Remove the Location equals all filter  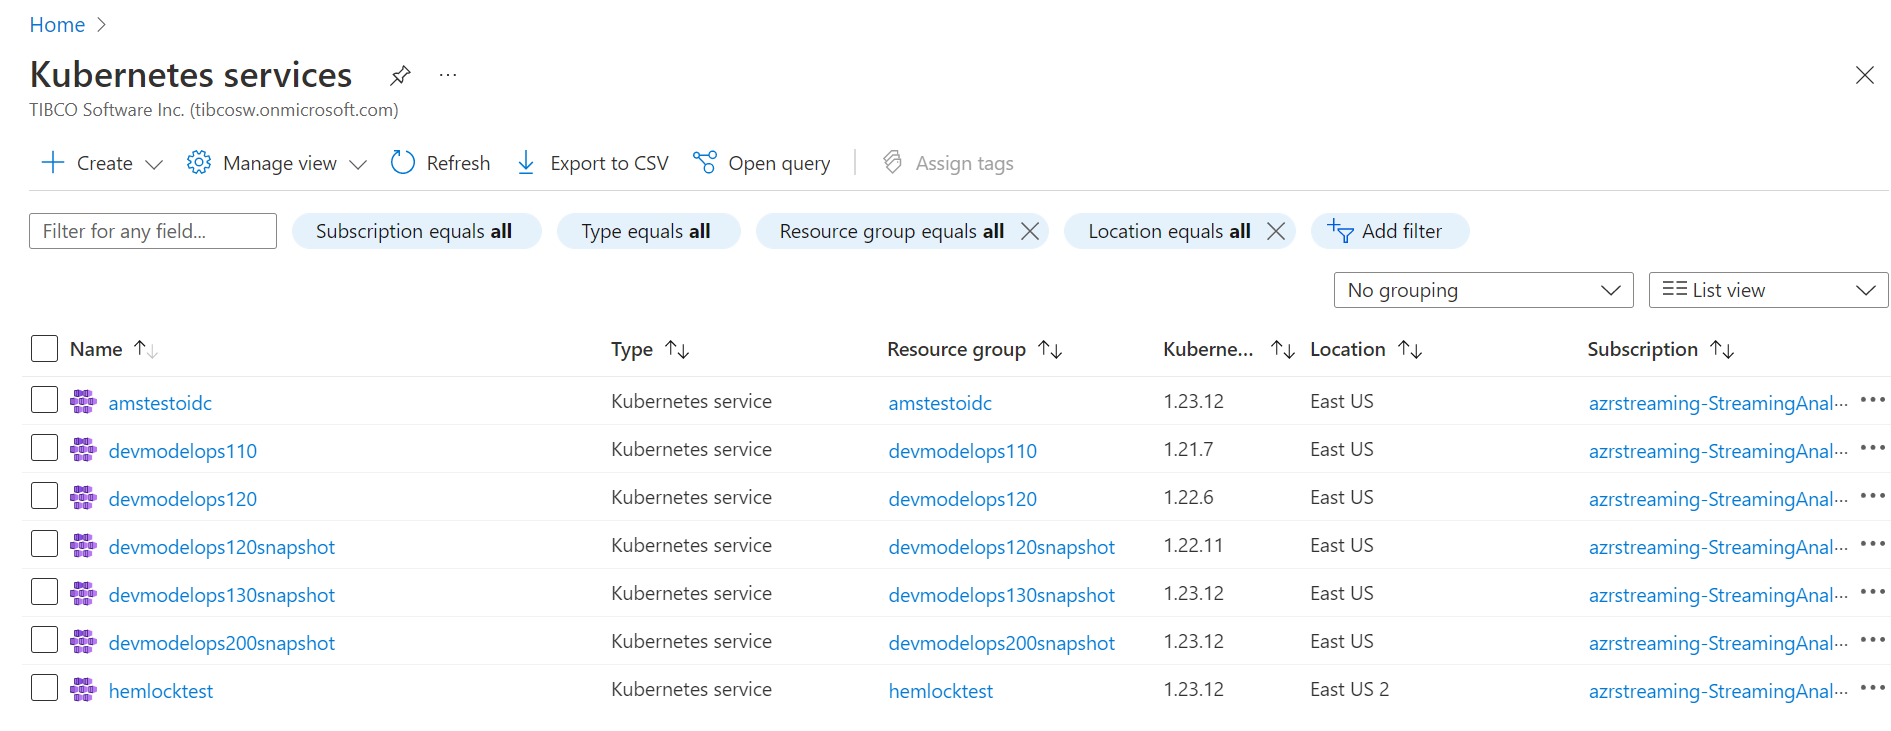click(x=1276, y=231)
